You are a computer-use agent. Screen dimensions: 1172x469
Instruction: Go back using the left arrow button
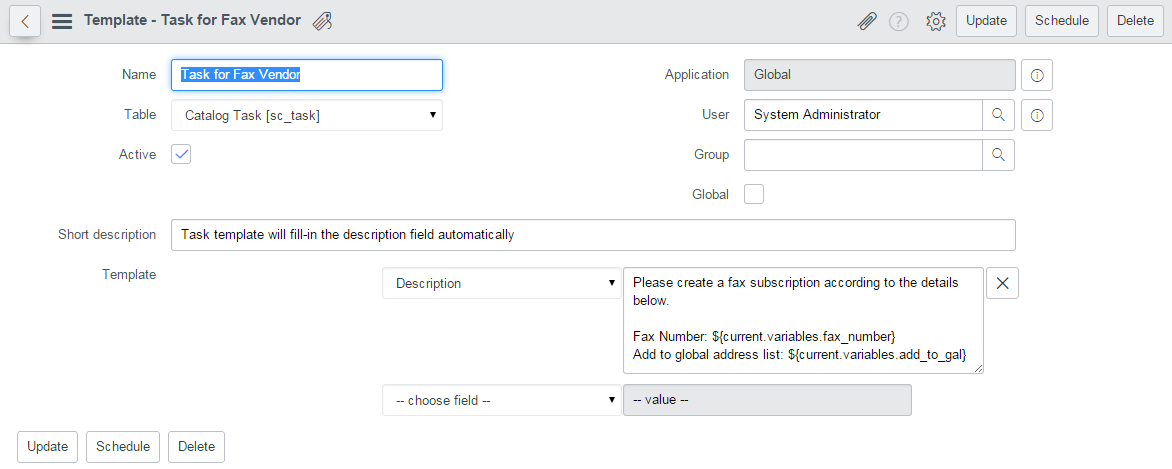pyautogui.click(x=25, y=21)
